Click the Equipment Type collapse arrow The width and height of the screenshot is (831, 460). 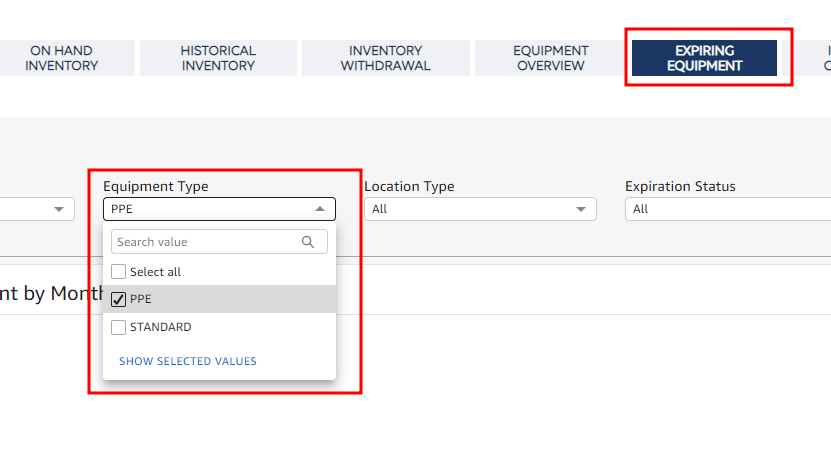tap(320, 209)
